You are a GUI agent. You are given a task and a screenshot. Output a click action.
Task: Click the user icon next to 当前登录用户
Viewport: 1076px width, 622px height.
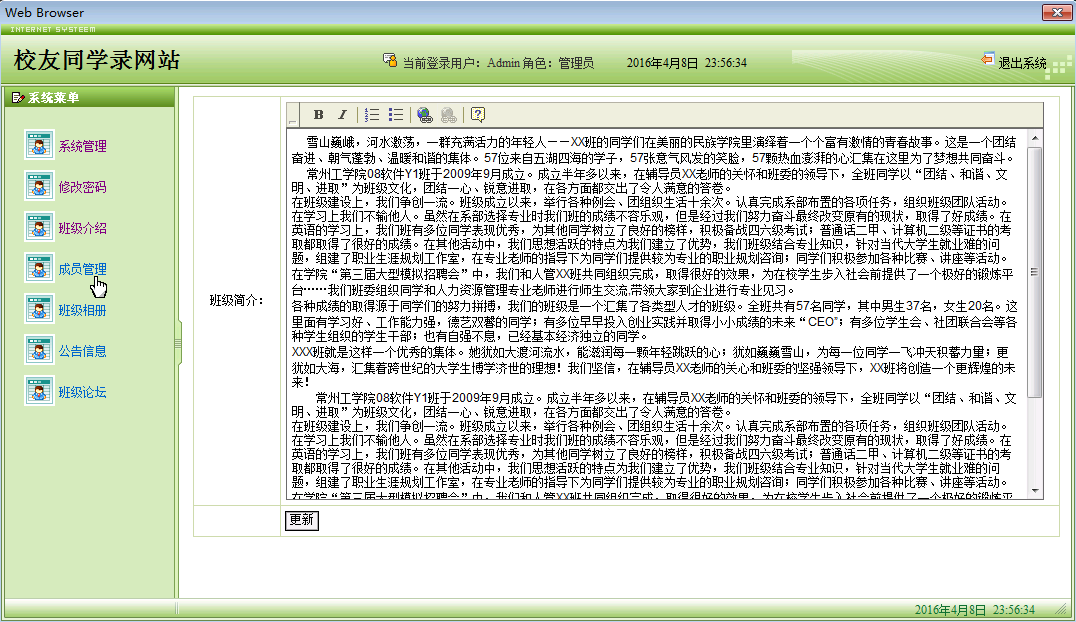pos(390,60)
